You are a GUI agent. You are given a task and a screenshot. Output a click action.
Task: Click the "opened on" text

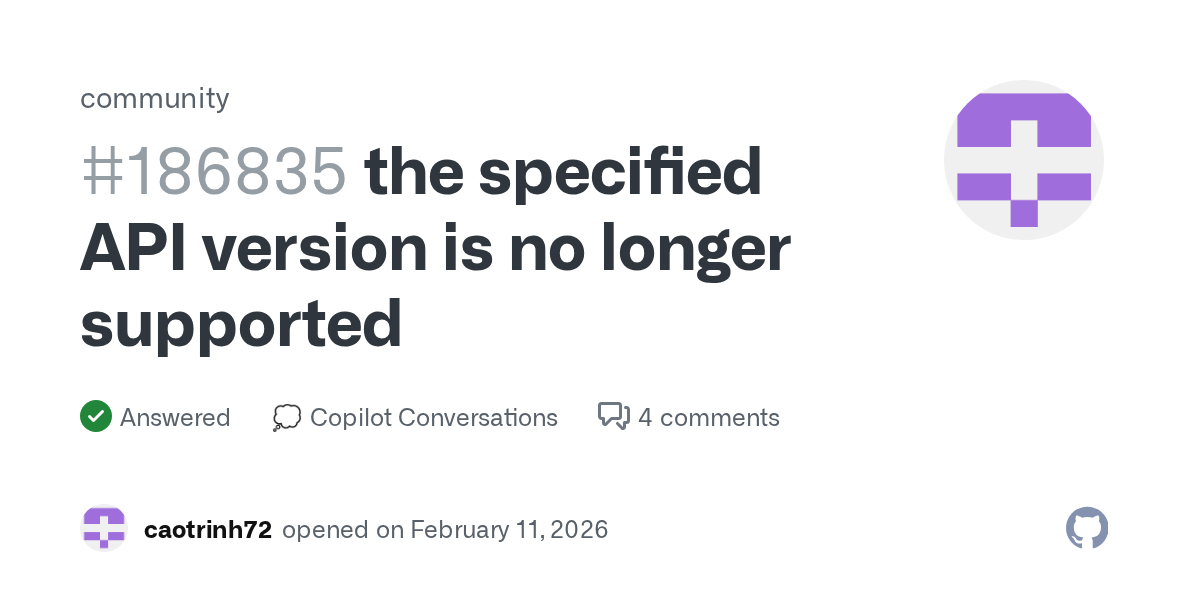[342, 529]
